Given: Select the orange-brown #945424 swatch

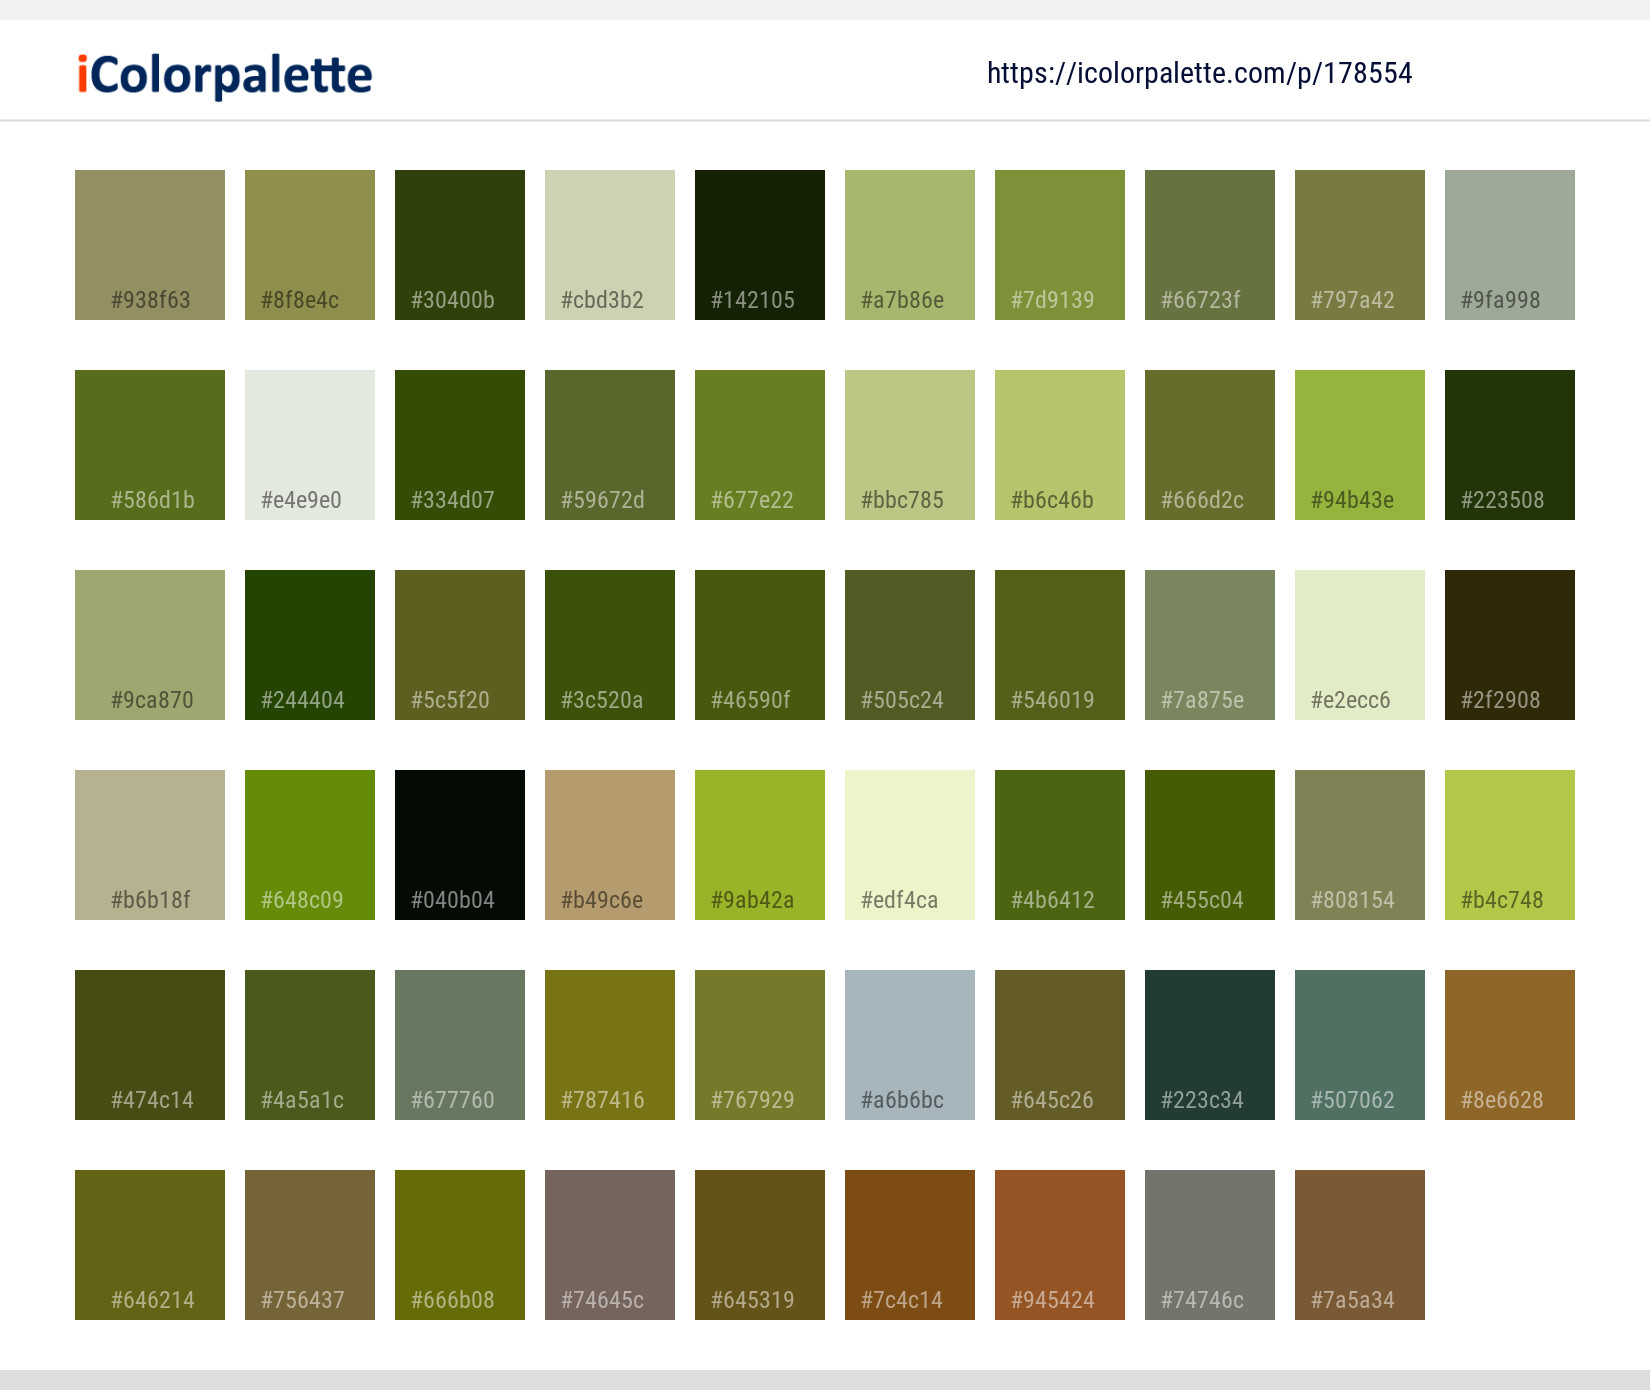Looking at the screenshot, I should pyautogui.click(x=1060, y=1245).
